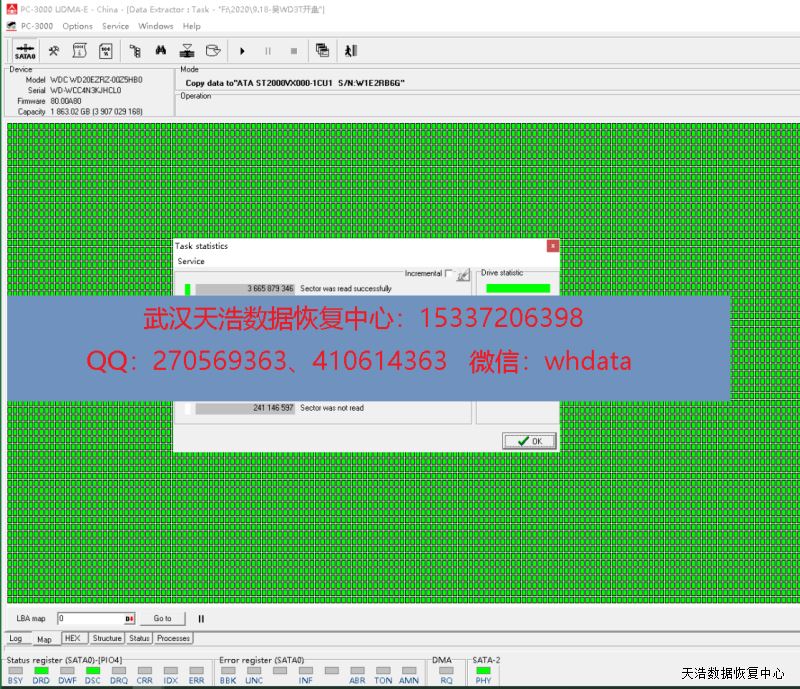Open the Processes tab
The width and height of the screenshot is (800, 689).
173,638
